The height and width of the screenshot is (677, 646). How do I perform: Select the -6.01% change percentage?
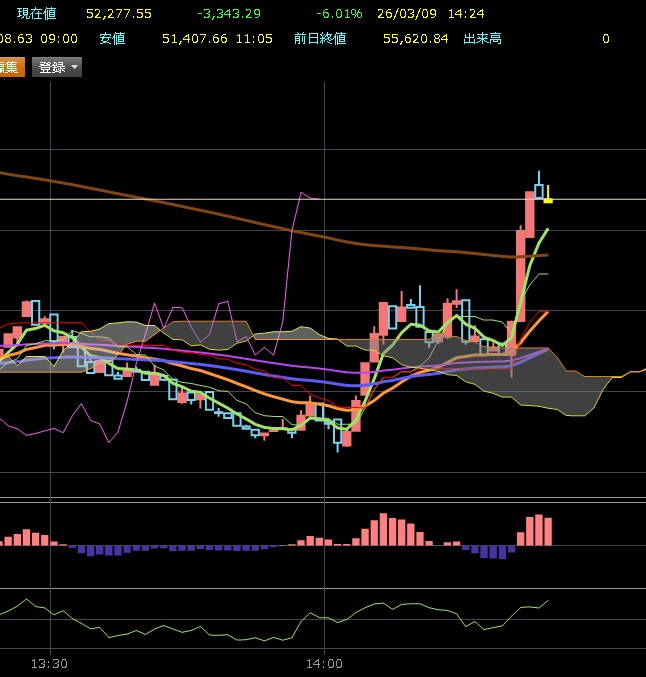click(339, 14)
